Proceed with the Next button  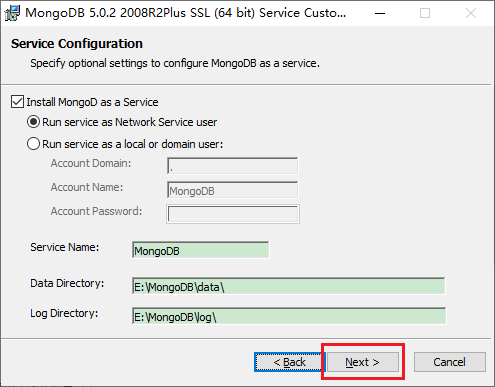(363, 362)
